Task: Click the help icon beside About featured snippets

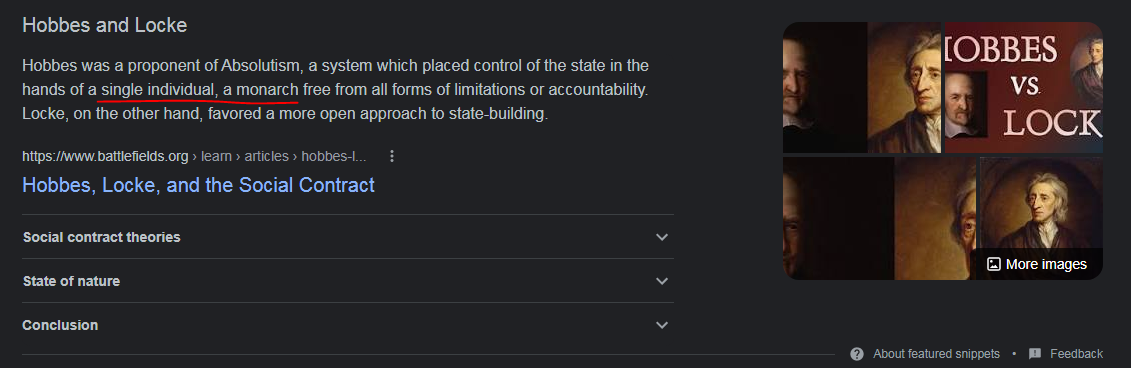Action: (857, 354)
